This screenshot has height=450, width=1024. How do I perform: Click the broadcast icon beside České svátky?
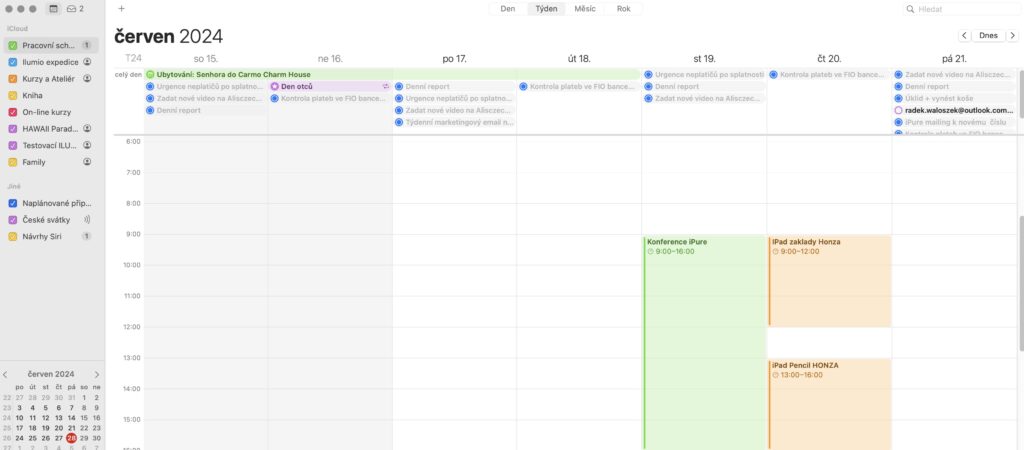pos(87,219)
